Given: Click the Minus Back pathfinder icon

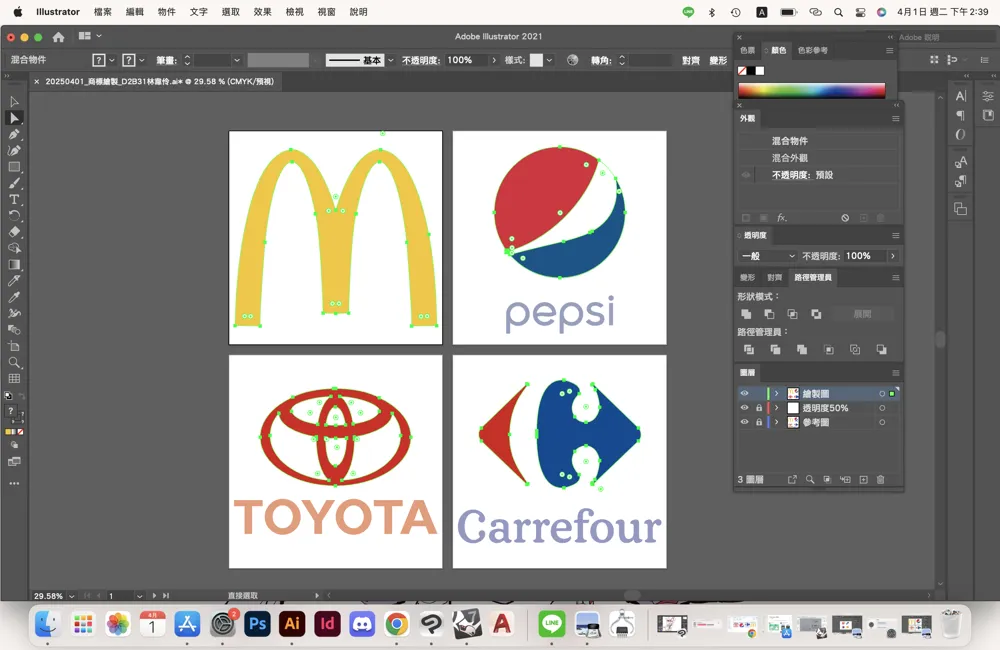Looking at the screenshot, I should pyautogui.click(x=881, y=350).
